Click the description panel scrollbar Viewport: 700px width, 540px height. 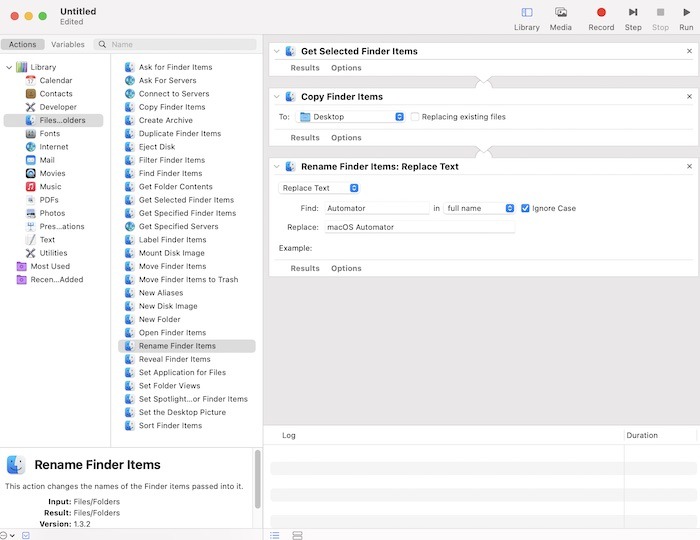[258, 479]
